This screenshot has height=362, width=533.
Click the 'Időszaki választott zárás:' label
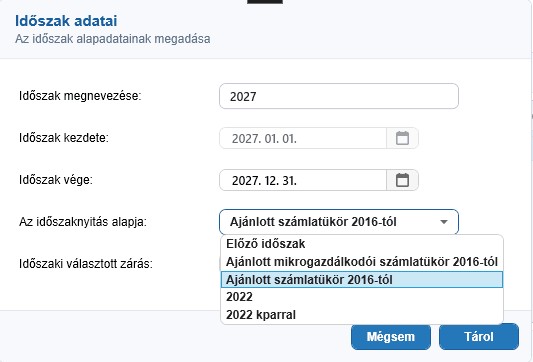tap(86, 264)
